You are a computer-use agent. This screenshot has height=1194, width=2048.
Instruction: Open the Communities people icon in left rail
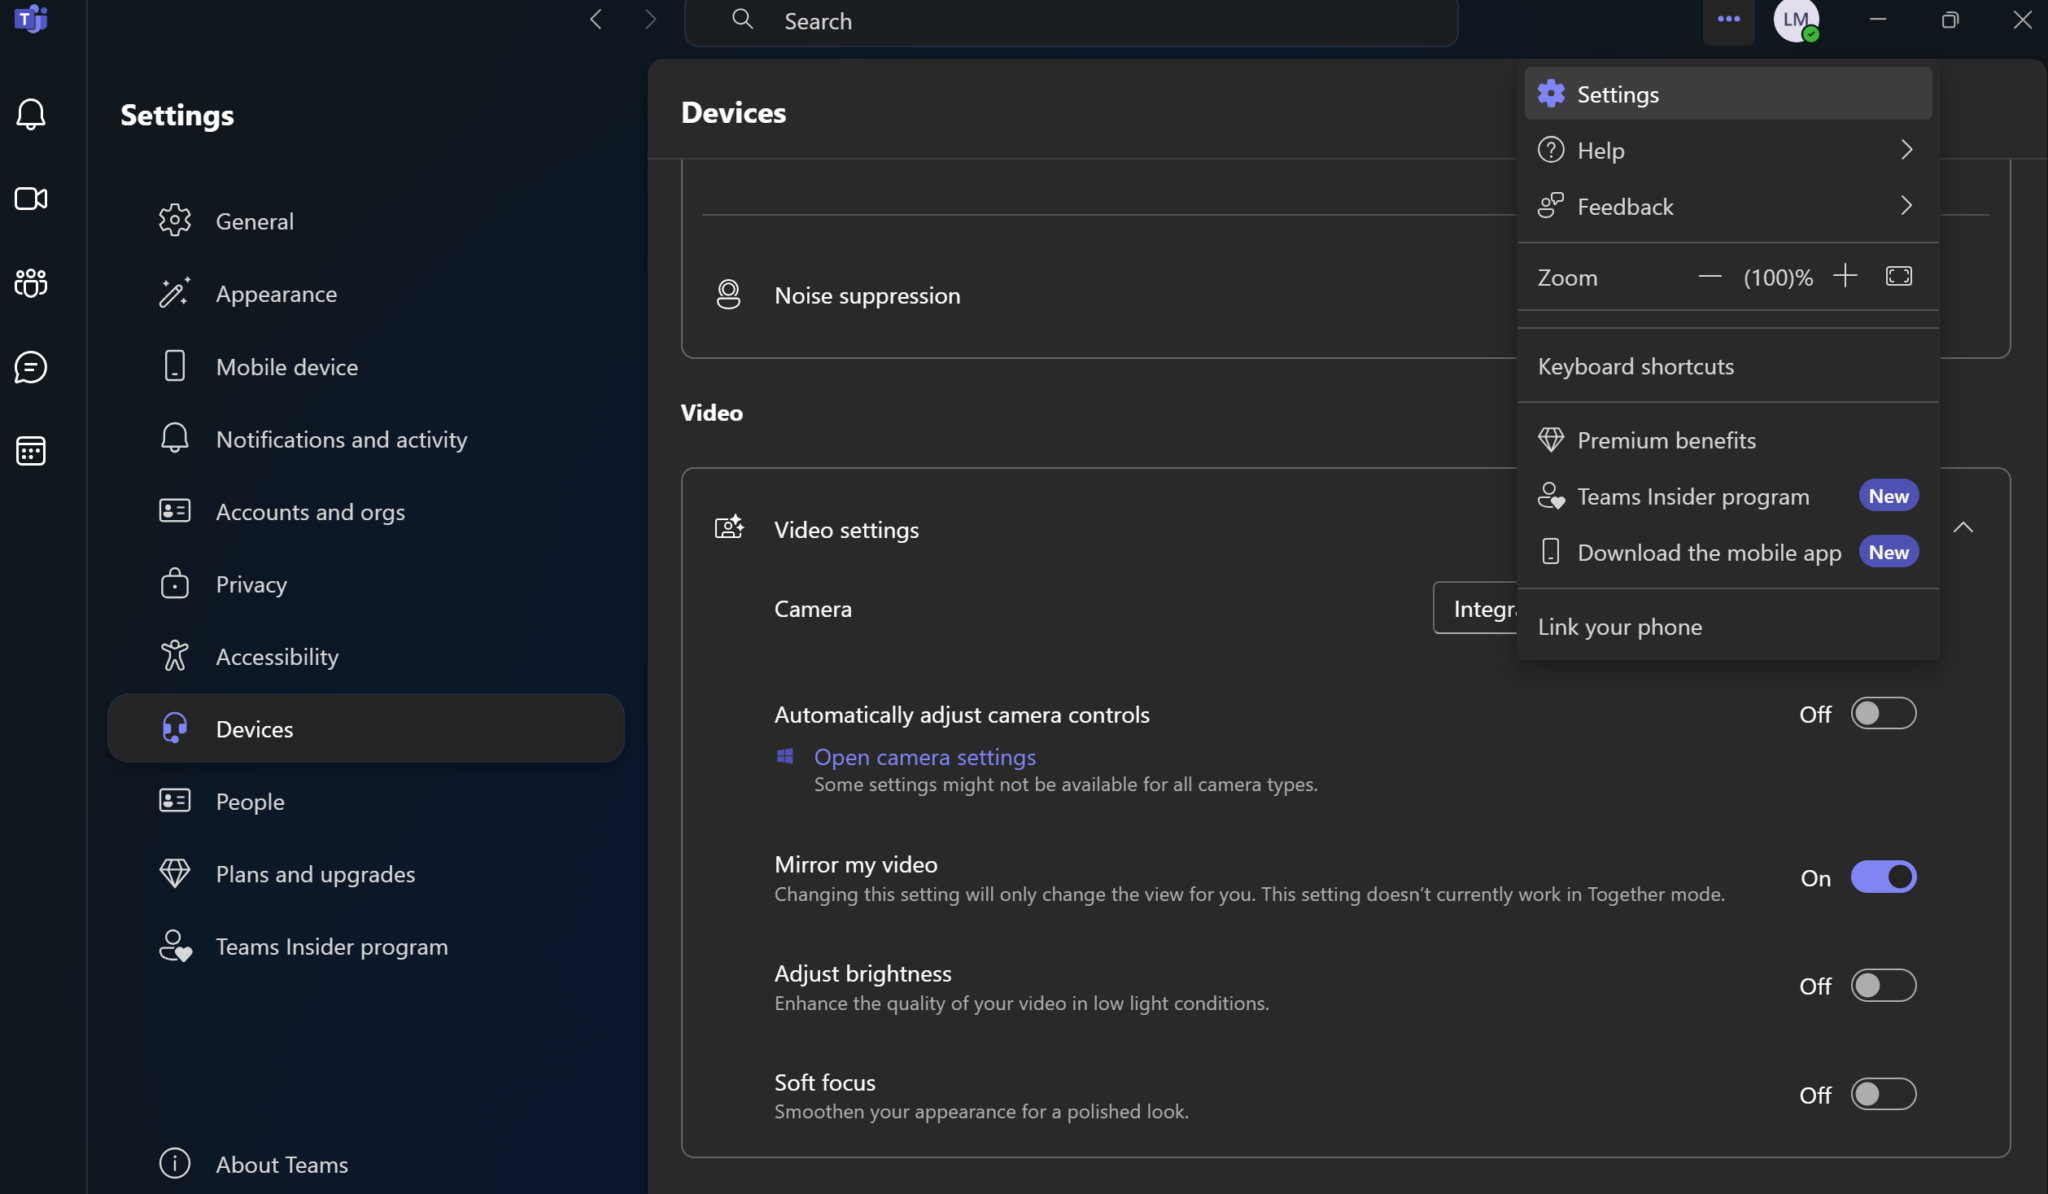31,283
